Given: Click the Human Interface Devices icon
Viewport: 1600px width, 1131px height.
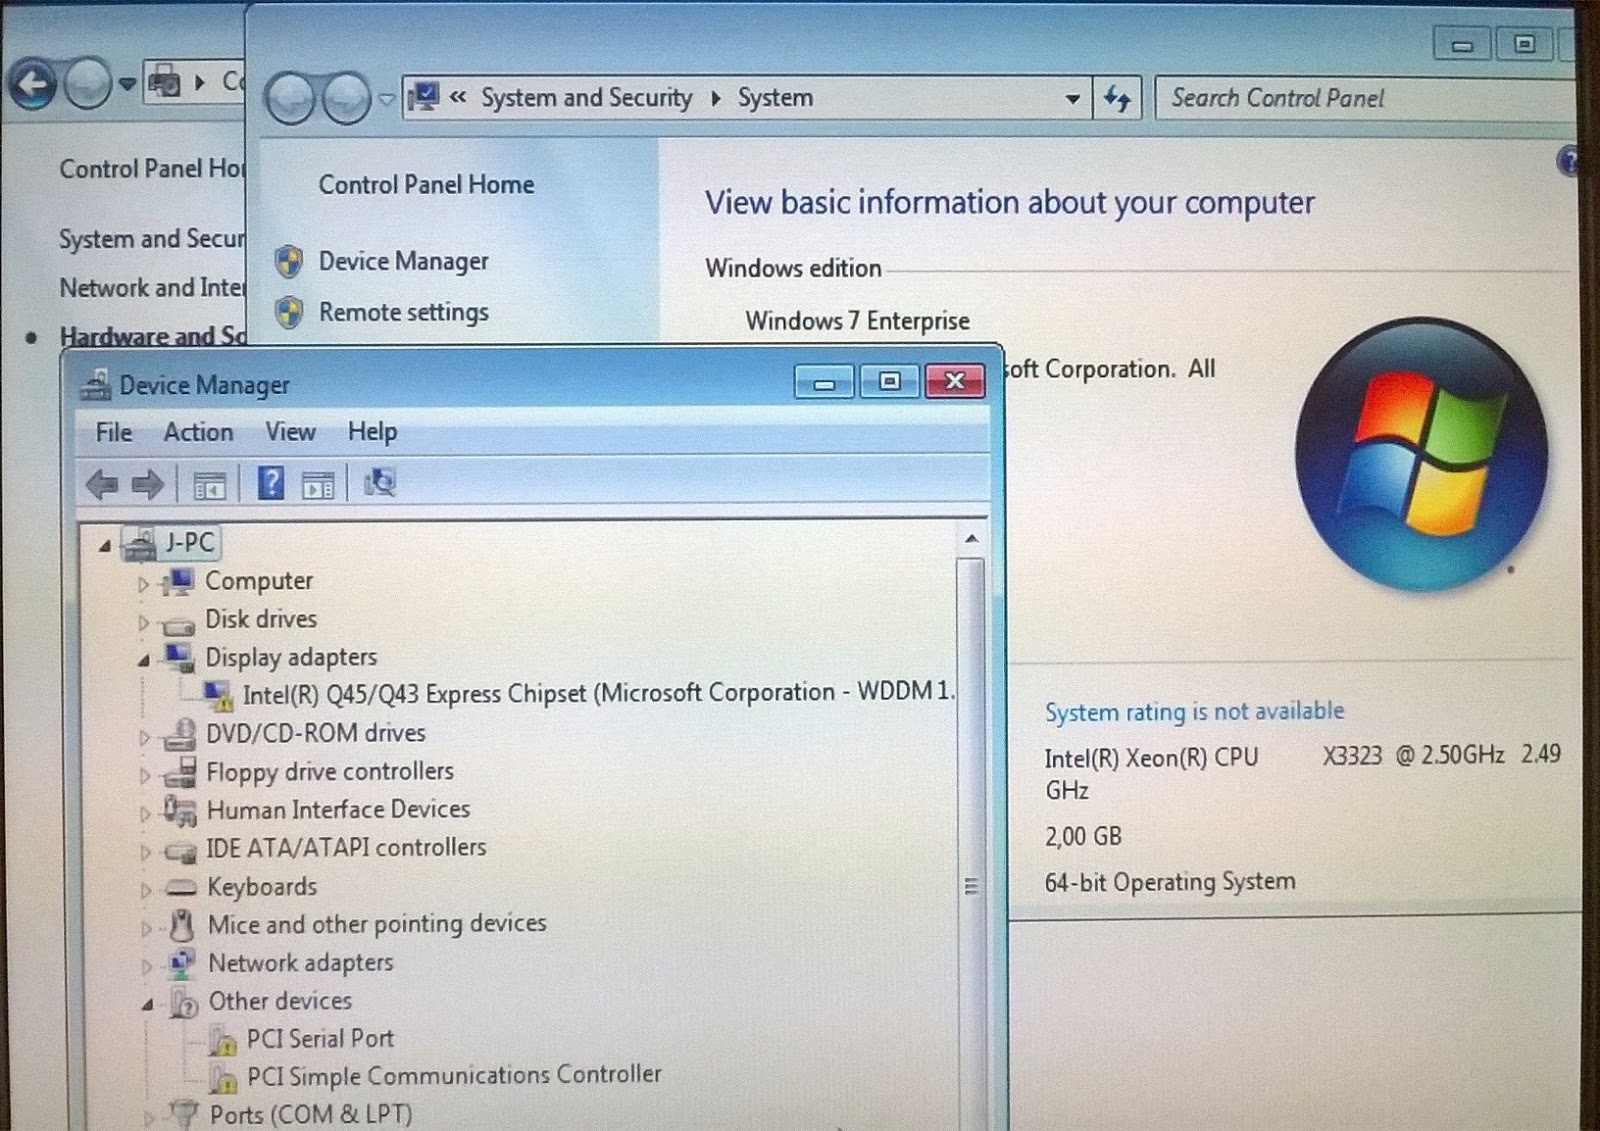Looking at the screenshot, I should (180, 810).
